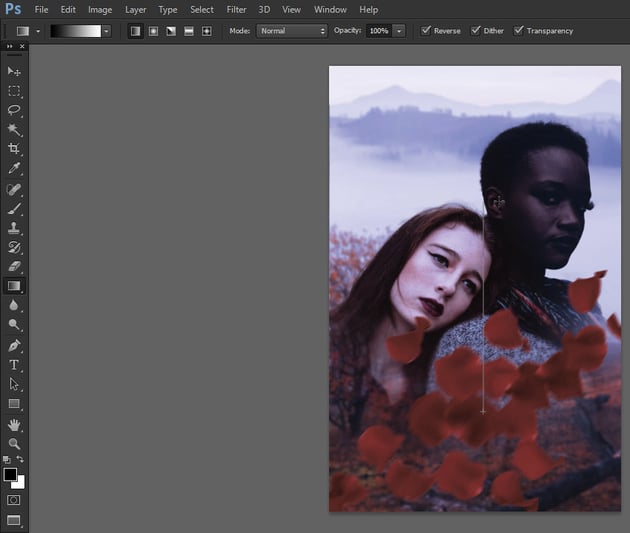Select the Clone Stamp tool
This screenshot has width=630, height=533.
(x=14, y=228)
